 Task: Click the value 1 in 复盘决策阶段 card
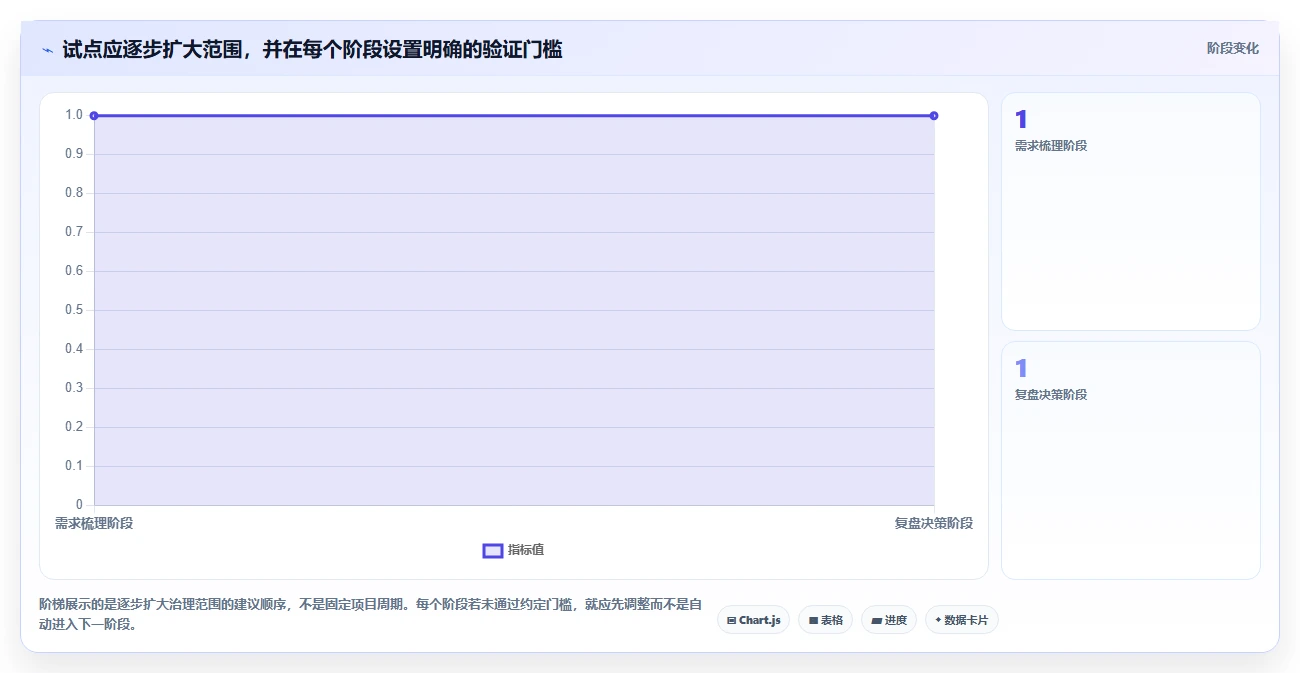tap(1021, 369)
